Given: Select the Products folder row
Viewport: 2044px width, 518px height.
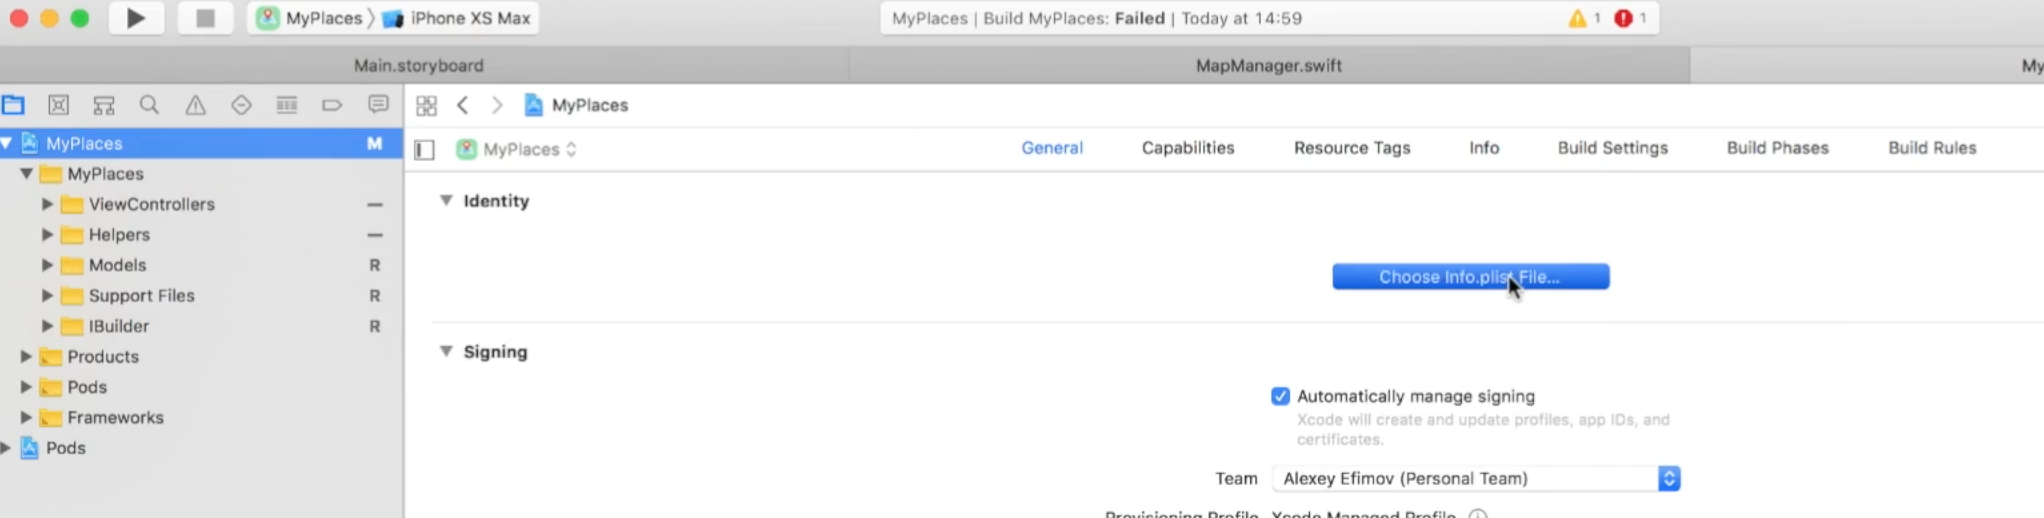Looking at the screenshot, I should pyautogui.click(x=201, y=356).
